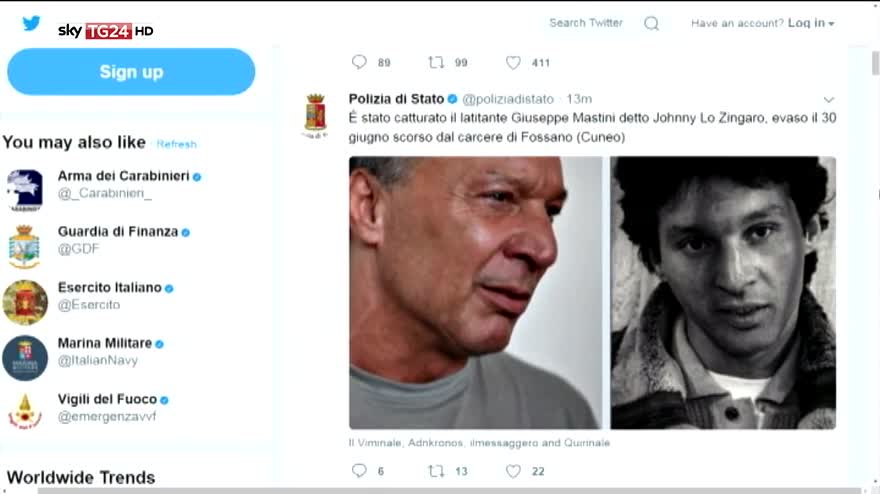Click the Search Twitter field

point(586,23)
